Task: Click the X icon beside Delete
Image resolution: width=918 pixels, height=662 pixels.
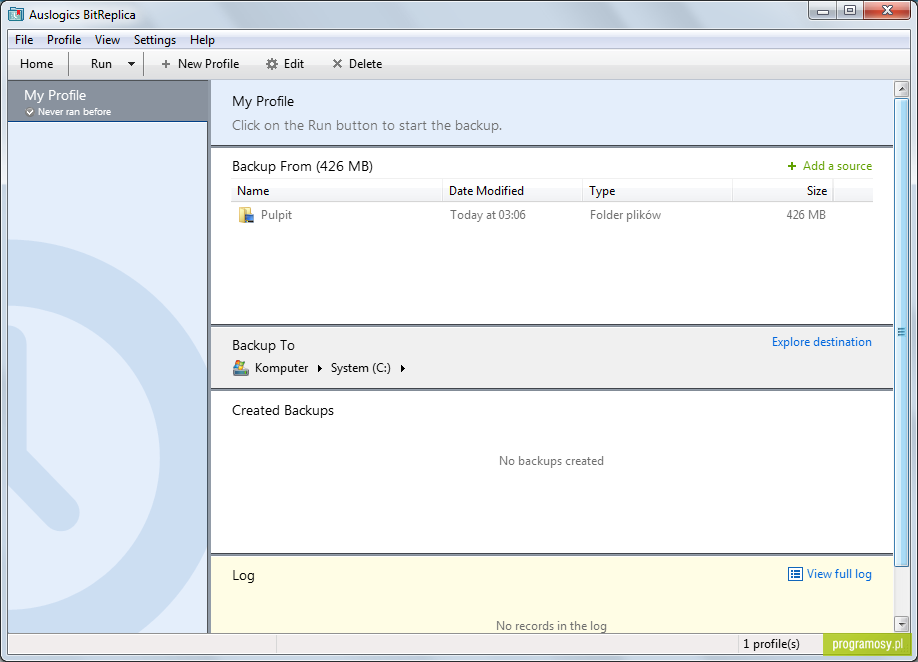Action: 337,64
